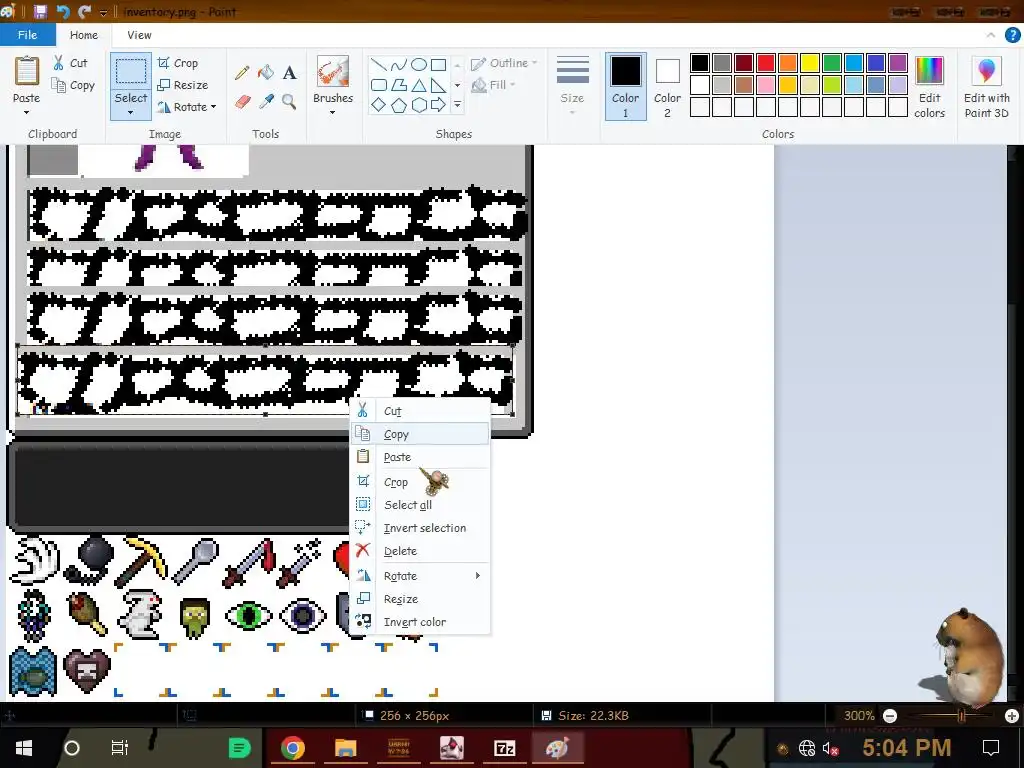
Task: Open the Size dropdown
Action: point(572,87)
